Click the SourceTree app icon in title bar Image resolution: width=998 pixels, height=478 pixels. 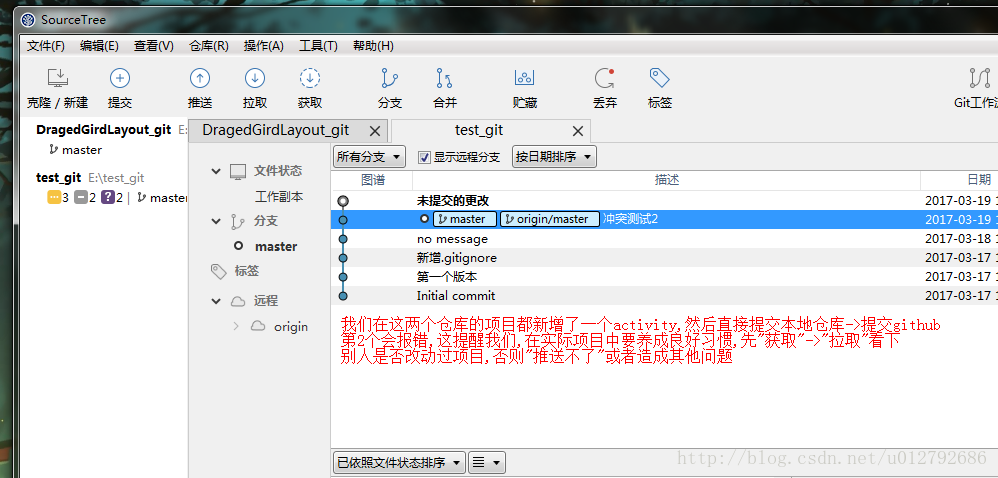click(28, 20)
